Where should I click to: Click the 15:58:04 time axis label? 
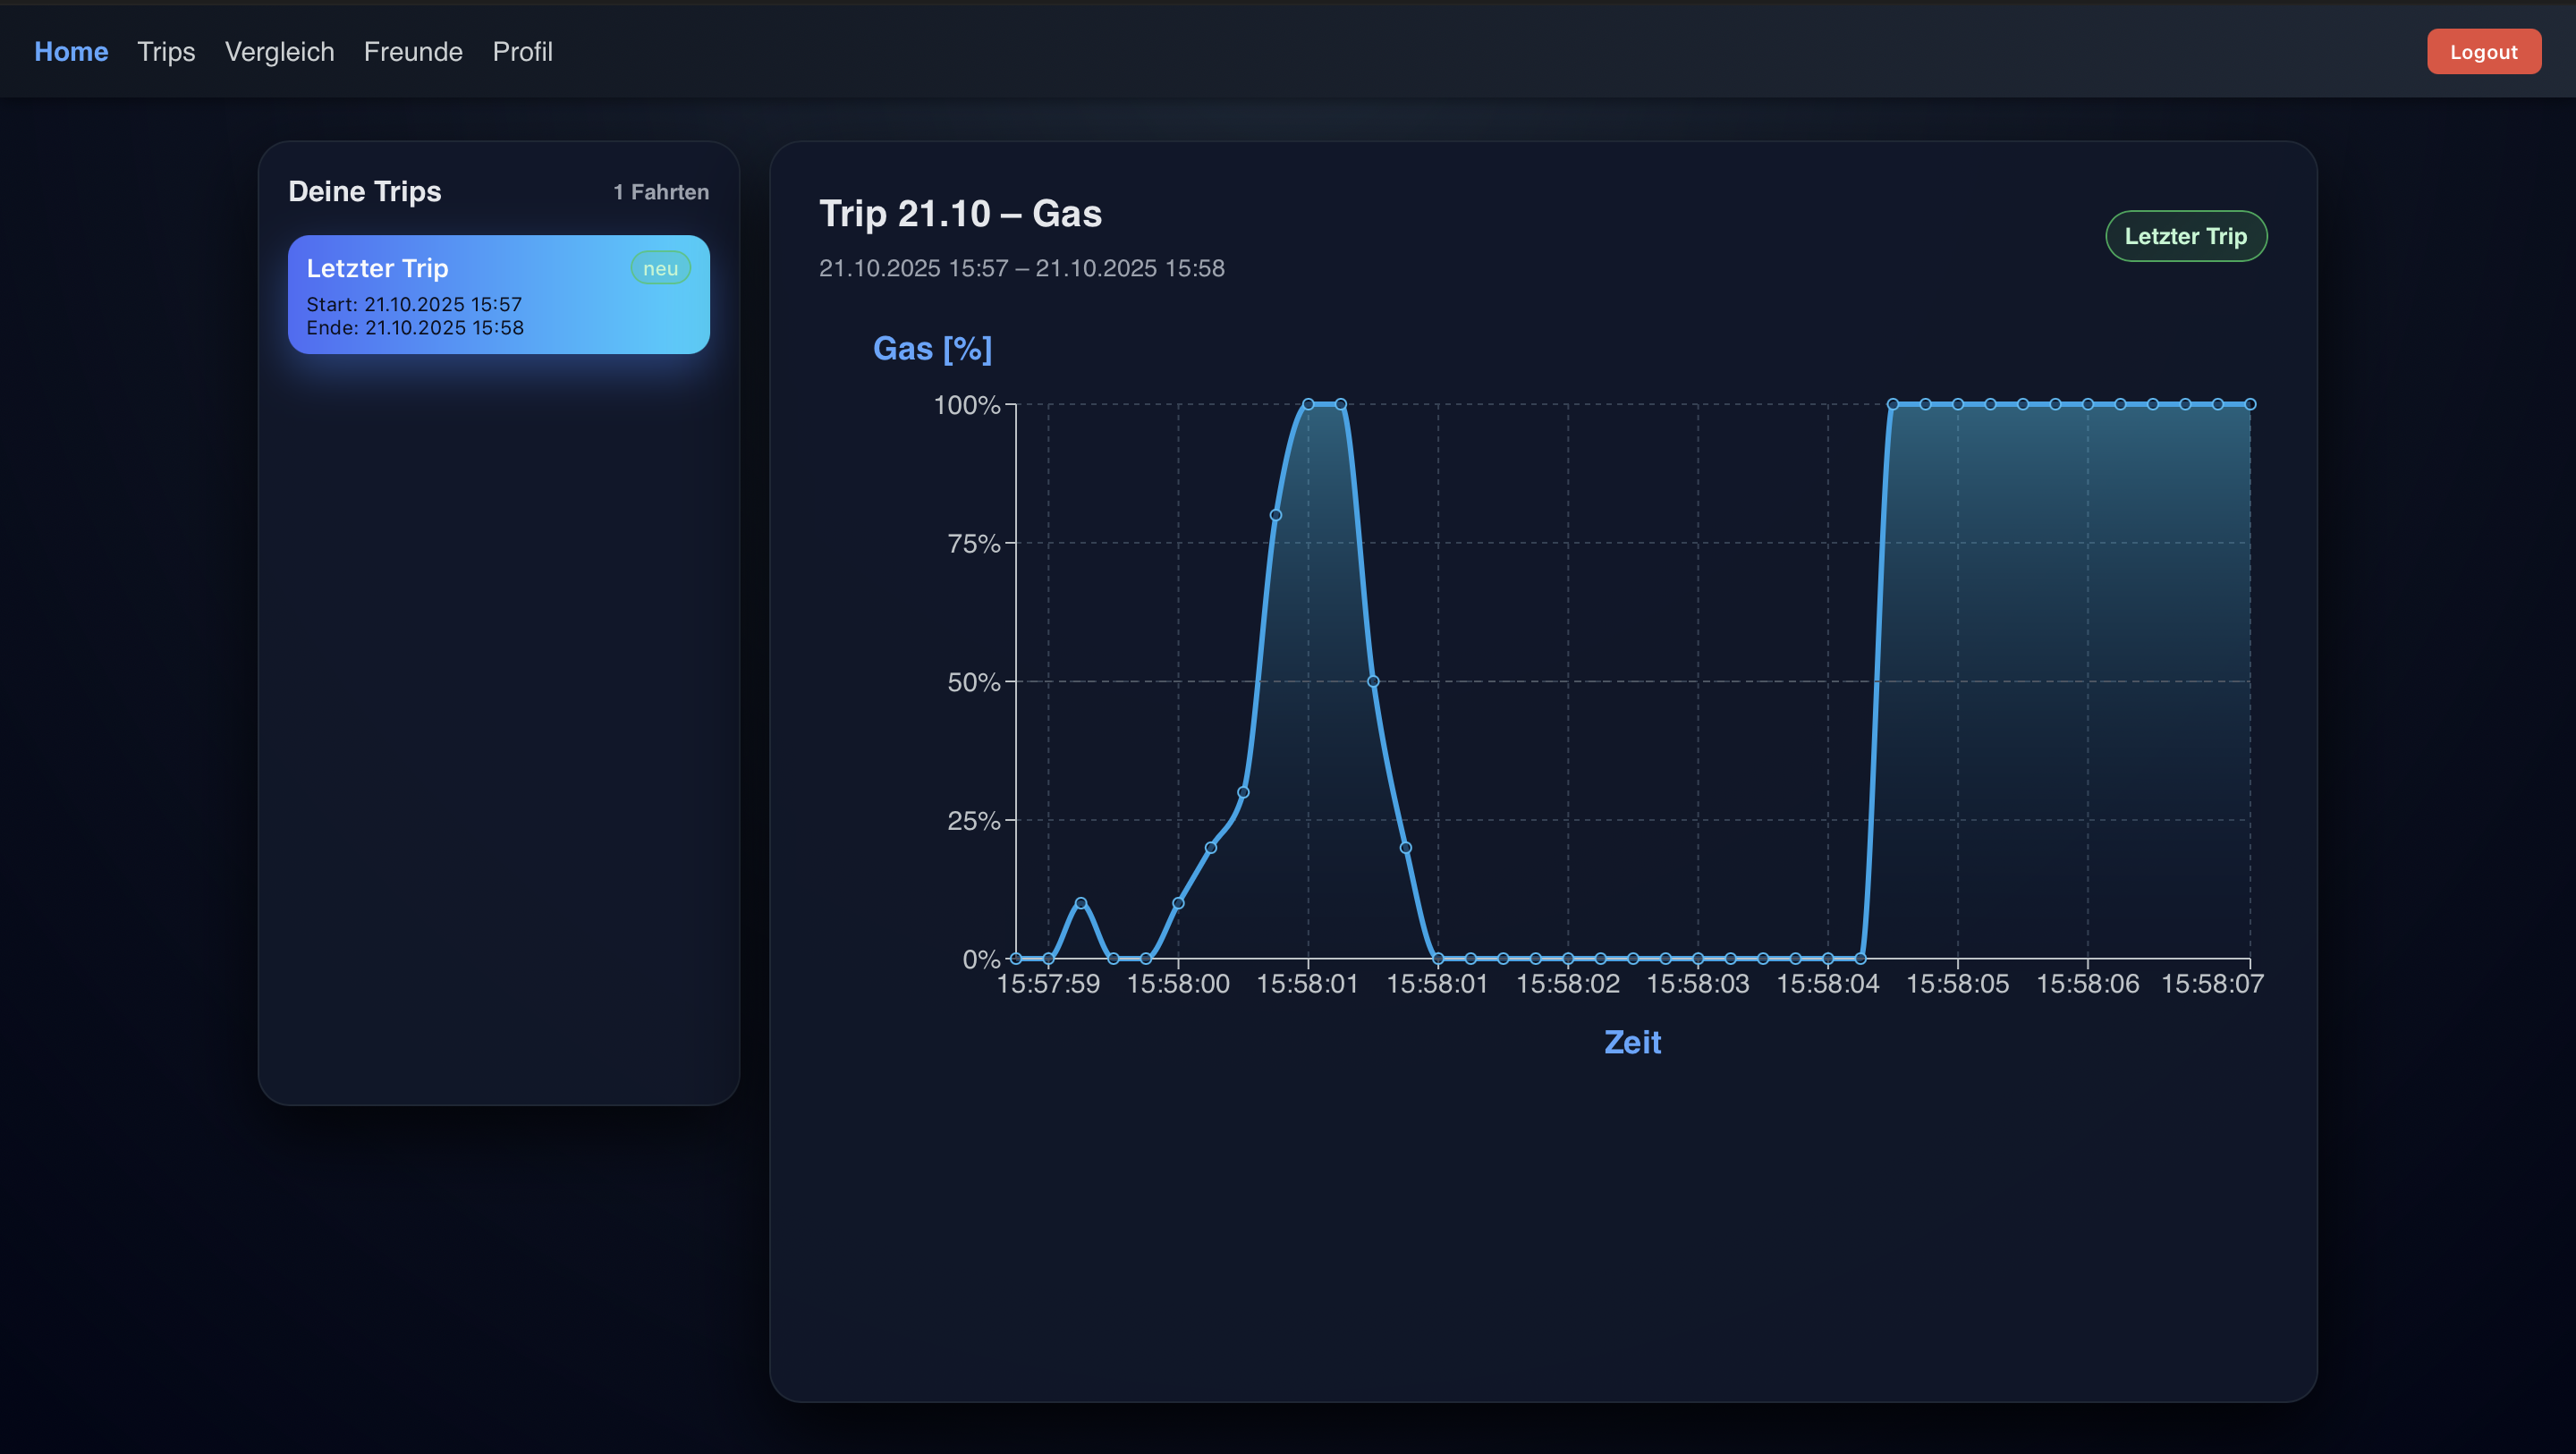[1827, 984]
